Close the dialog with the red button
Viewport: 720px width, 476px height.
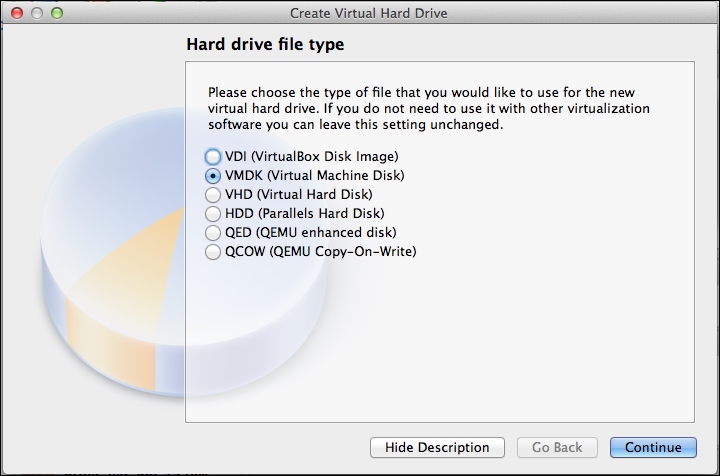(17, 13)
